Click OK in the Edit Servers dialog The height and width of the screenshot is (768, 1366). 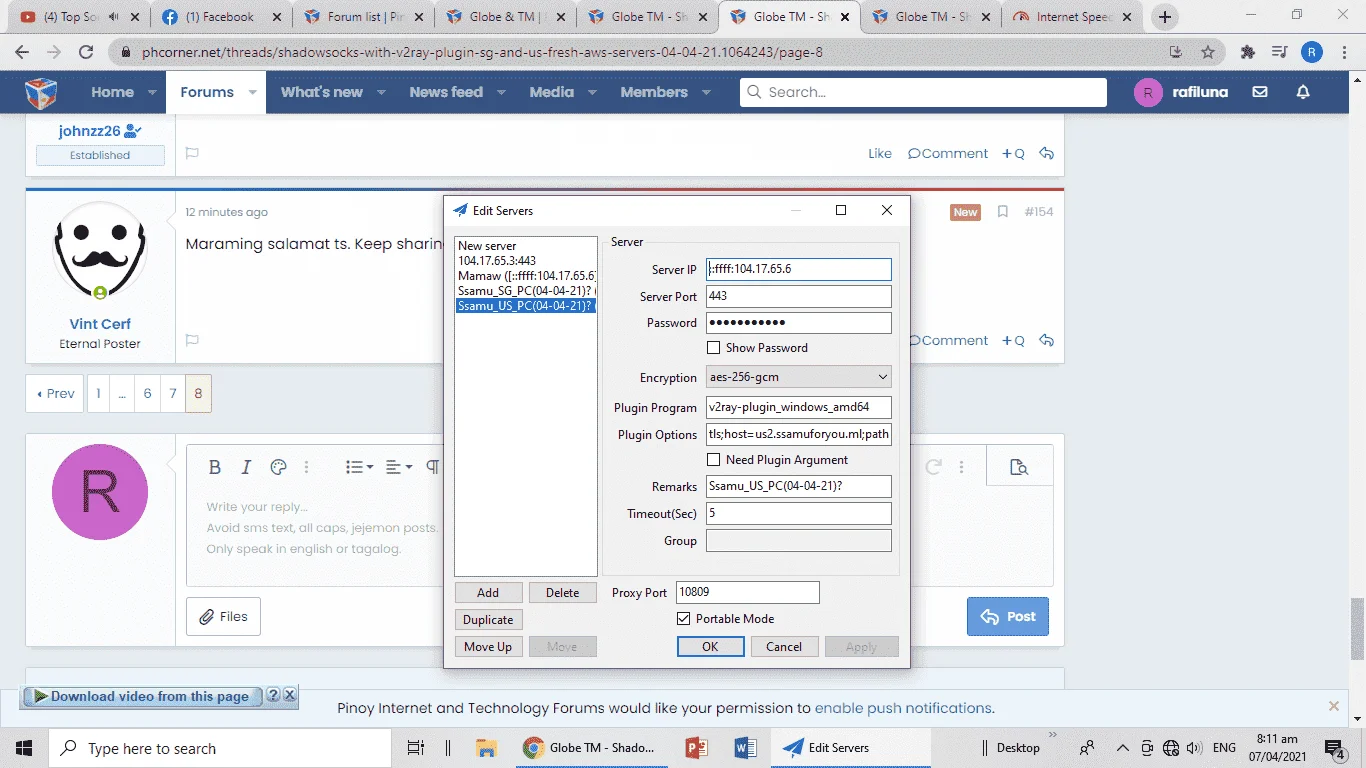[x=710, y=647]
